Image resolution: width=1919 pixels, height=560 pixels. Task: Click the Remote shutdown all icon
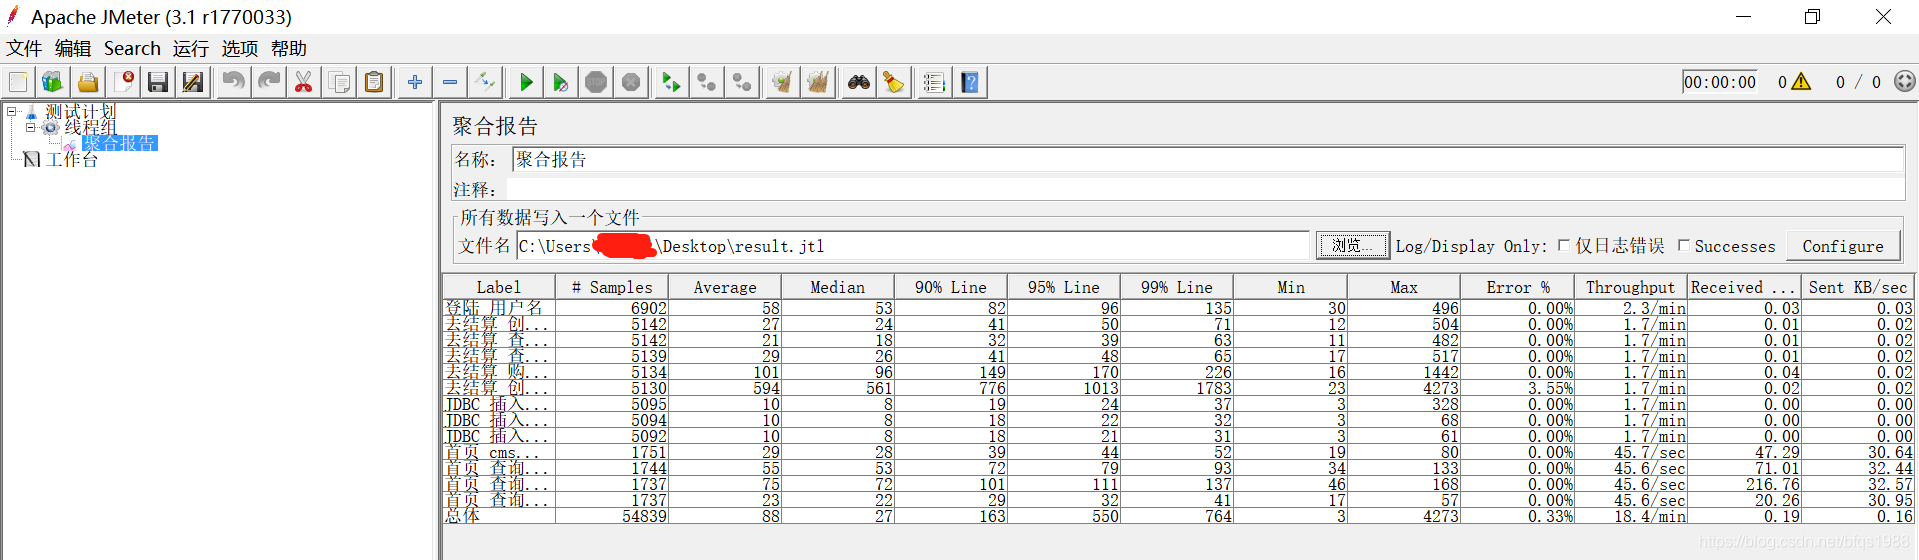coord(742,82)
